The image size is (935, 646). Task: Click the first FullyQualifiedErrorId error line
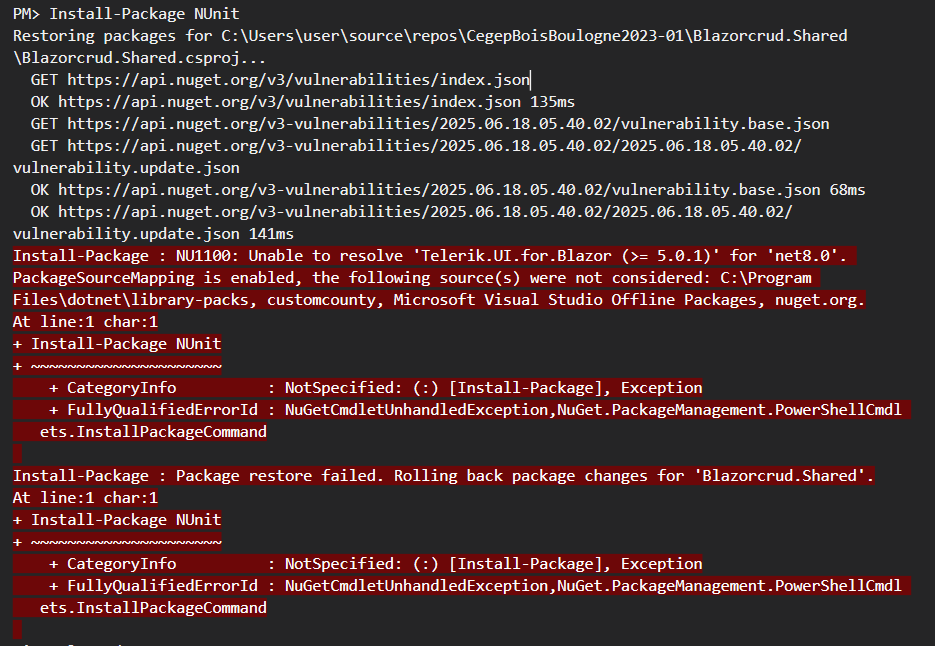(x=475, y=410)
